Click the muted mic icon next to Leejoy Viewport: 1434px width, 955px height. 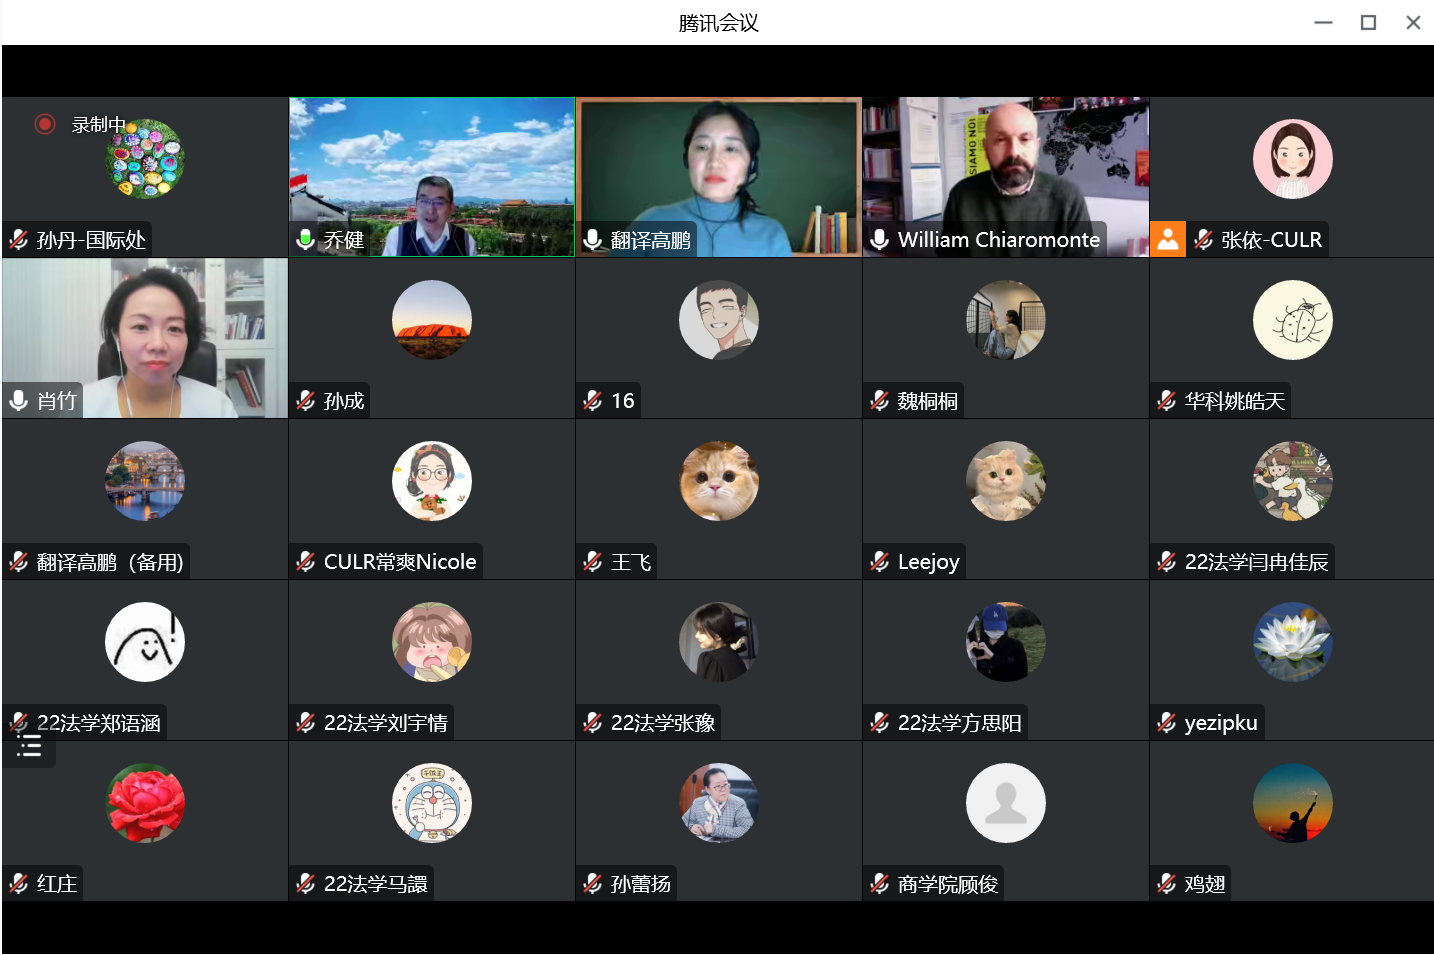(880, 562)
